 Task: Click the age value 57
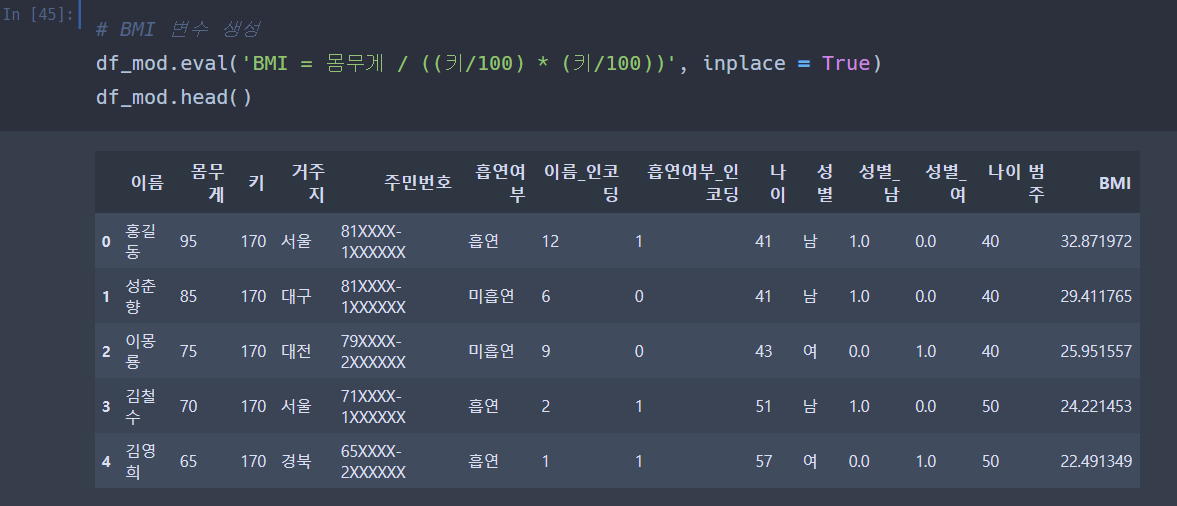(763, 461)
